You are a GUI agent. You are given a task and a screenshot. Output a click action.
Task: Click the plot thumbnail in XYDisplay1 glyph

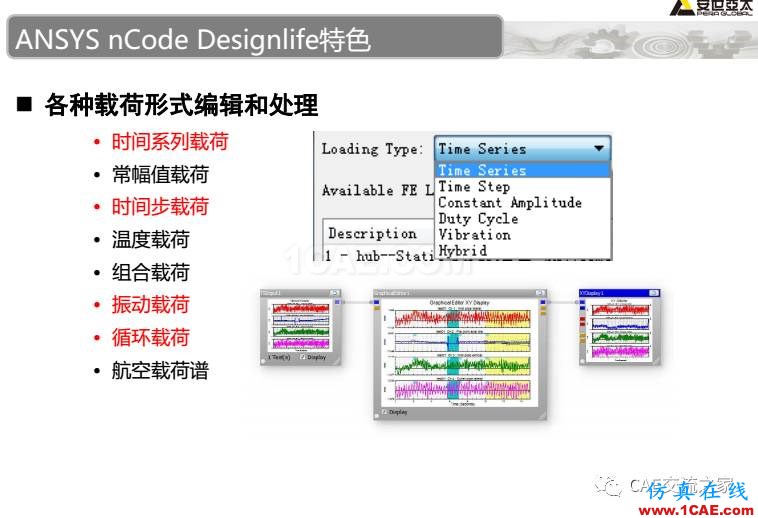pyautogui.click(x=618, y=330)
